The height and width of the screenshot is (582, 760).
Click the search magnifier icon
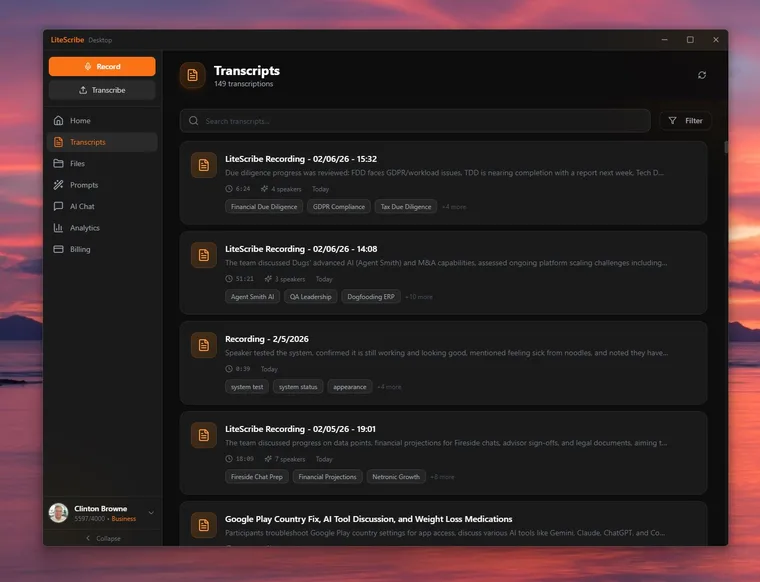[193, 121]
